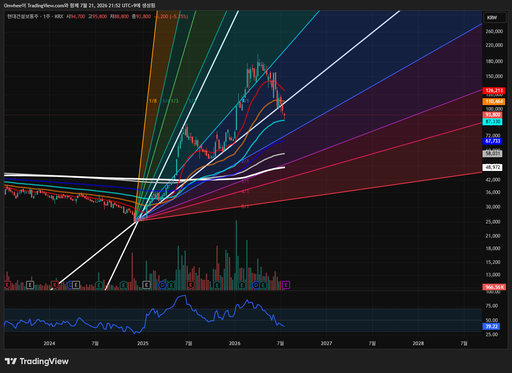Click the orange 1/8 Gann fan label
512x373 pixels.
153,101
